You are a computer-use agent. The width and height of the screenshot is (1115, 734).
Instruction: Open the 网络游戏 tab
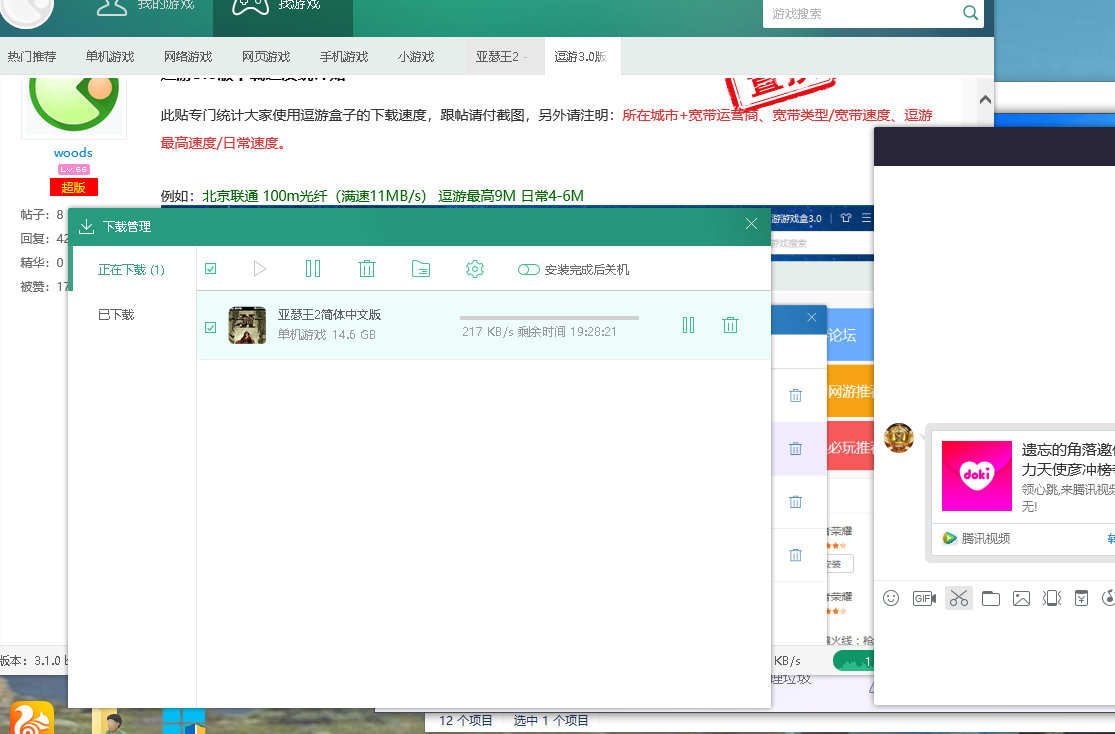coord(188,56)
